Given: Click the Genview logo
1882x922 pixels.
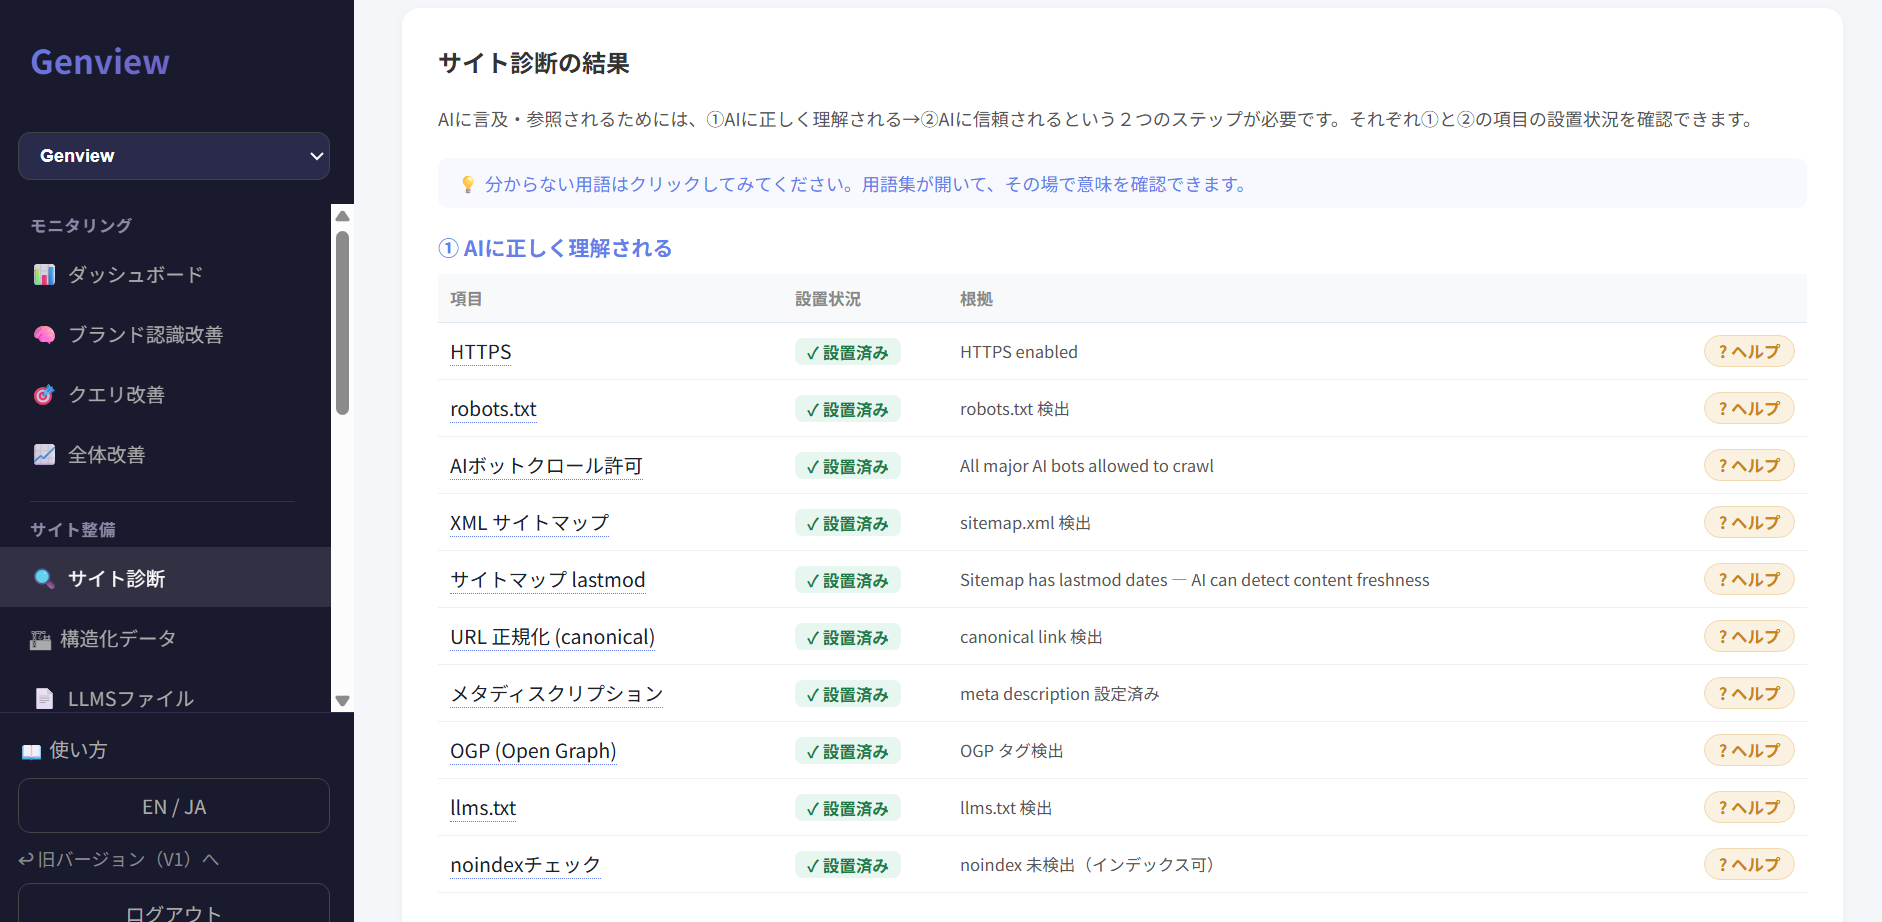Looking at the screenshot, I should coord(100,62).
